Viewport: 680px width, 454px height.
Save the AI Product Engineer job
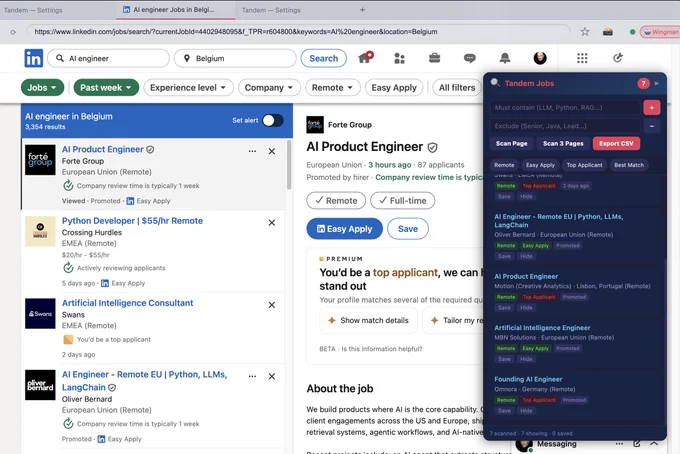pyautogui.click(x=408, y=229)
